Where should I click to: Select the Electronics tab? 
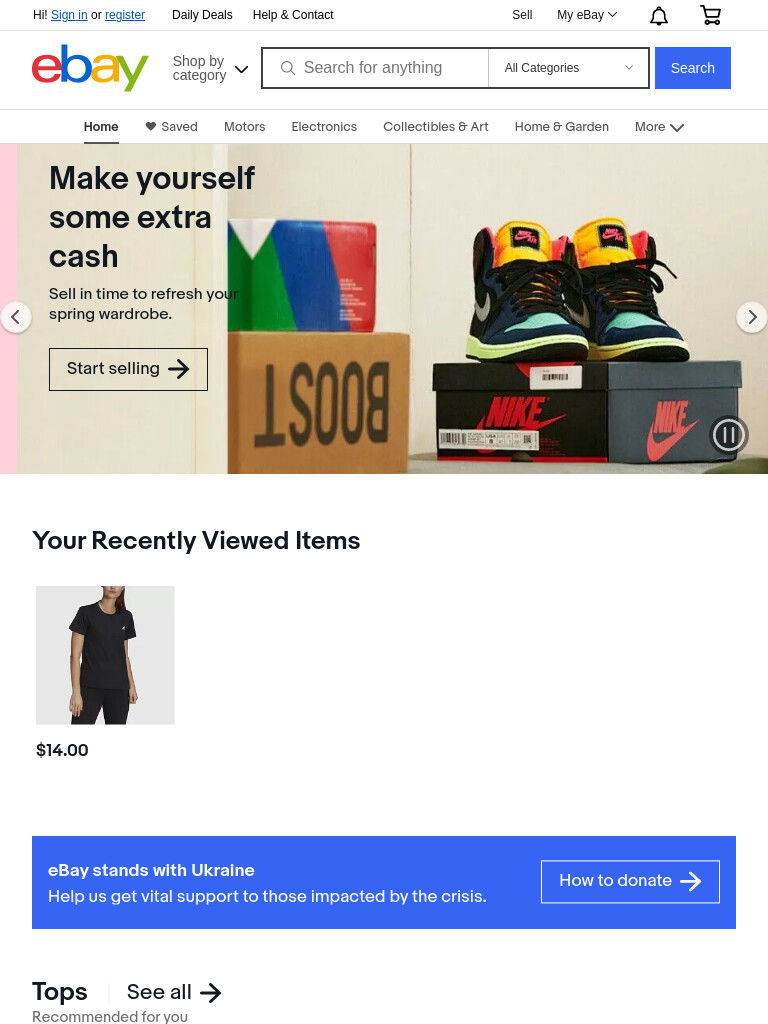pos(324,127)
